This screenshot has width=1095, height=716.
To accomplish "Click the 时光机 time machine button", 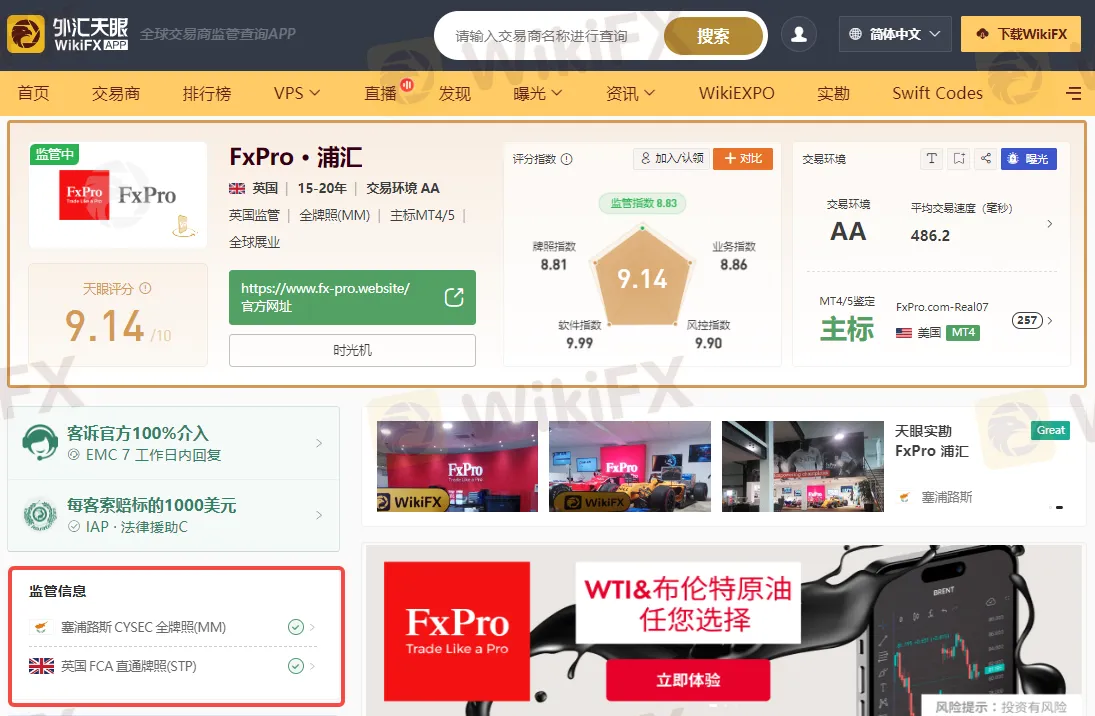I will (x=353, y=350).
